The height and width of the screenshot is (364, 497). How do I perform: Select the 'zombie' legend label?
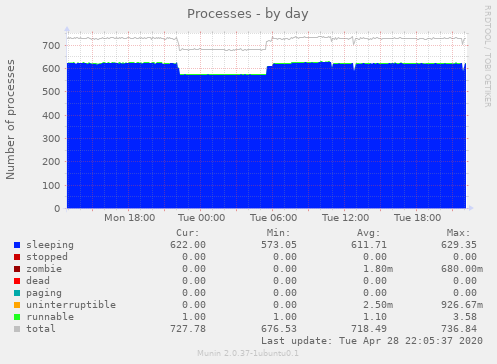click(44, 269)
